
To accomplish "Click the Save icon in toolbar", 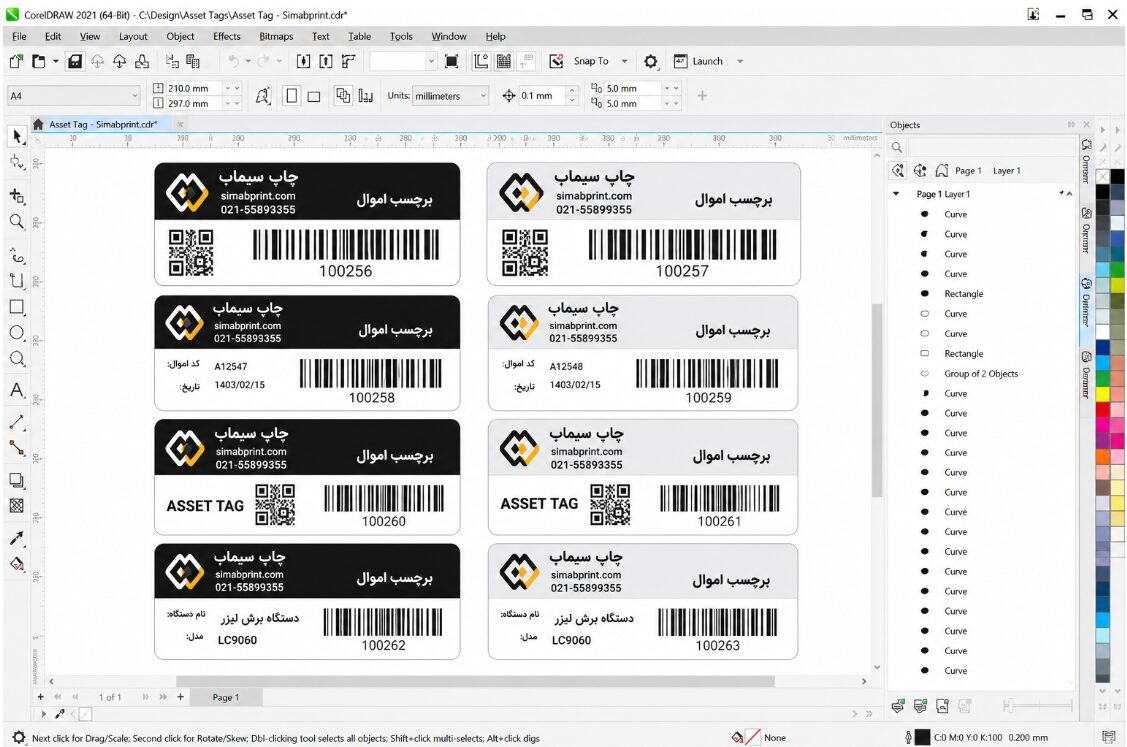I will (x=75, y=62).
